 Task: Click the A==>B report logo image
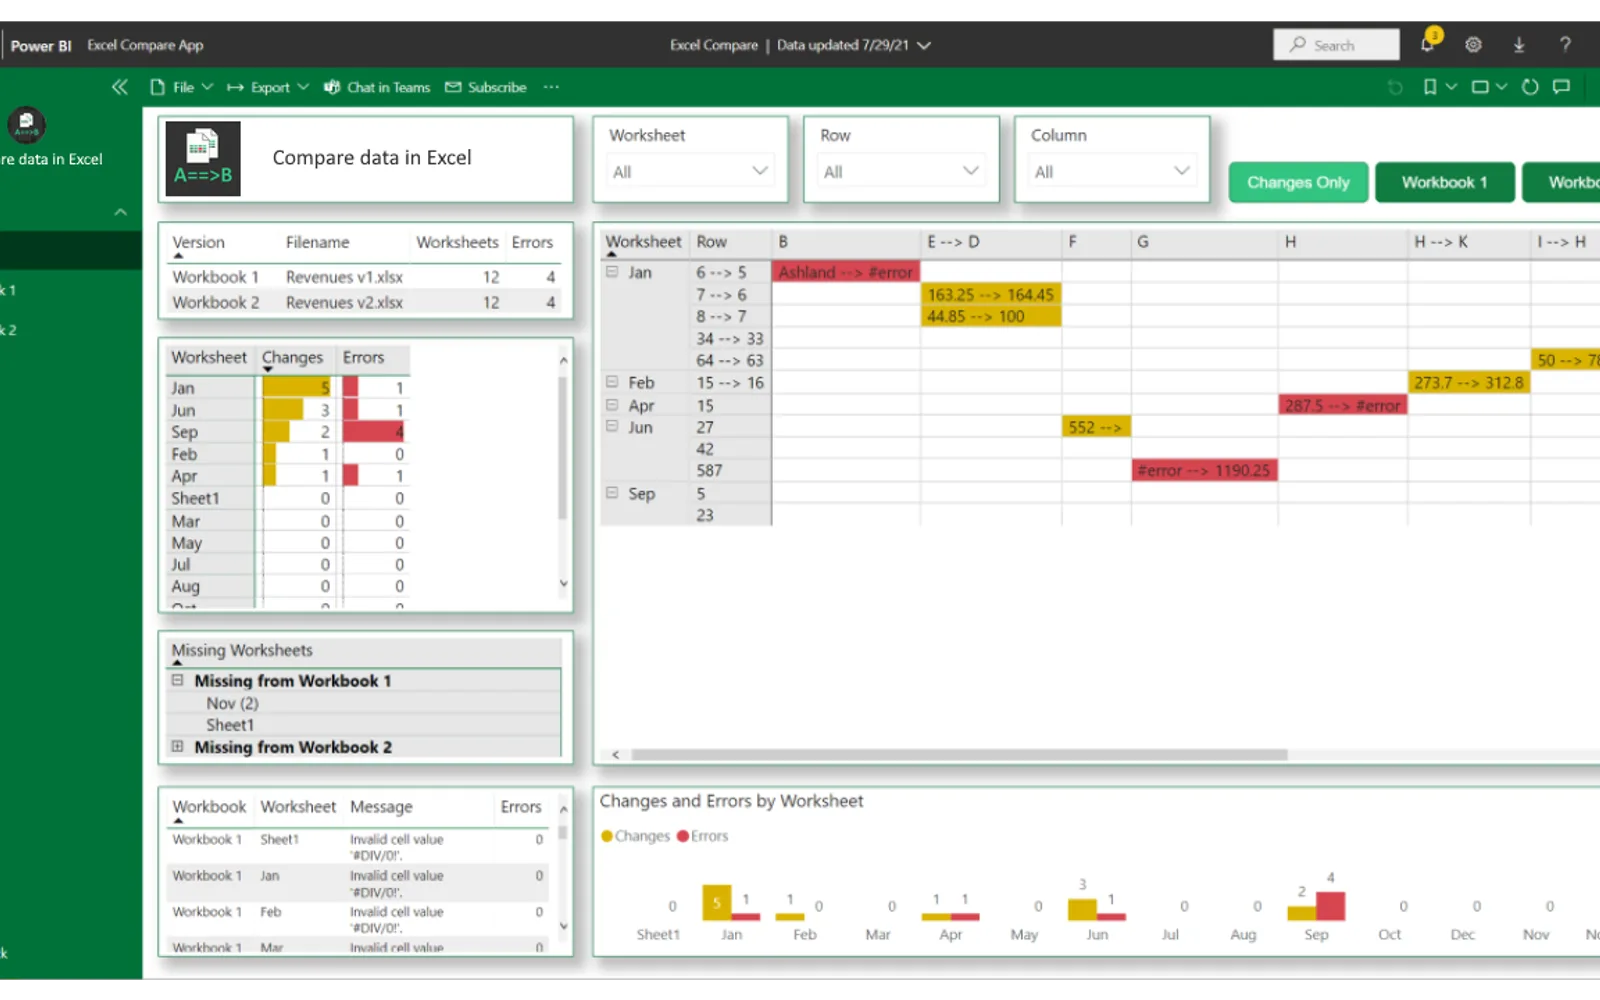pyautogui.click(x=203, y=158)
